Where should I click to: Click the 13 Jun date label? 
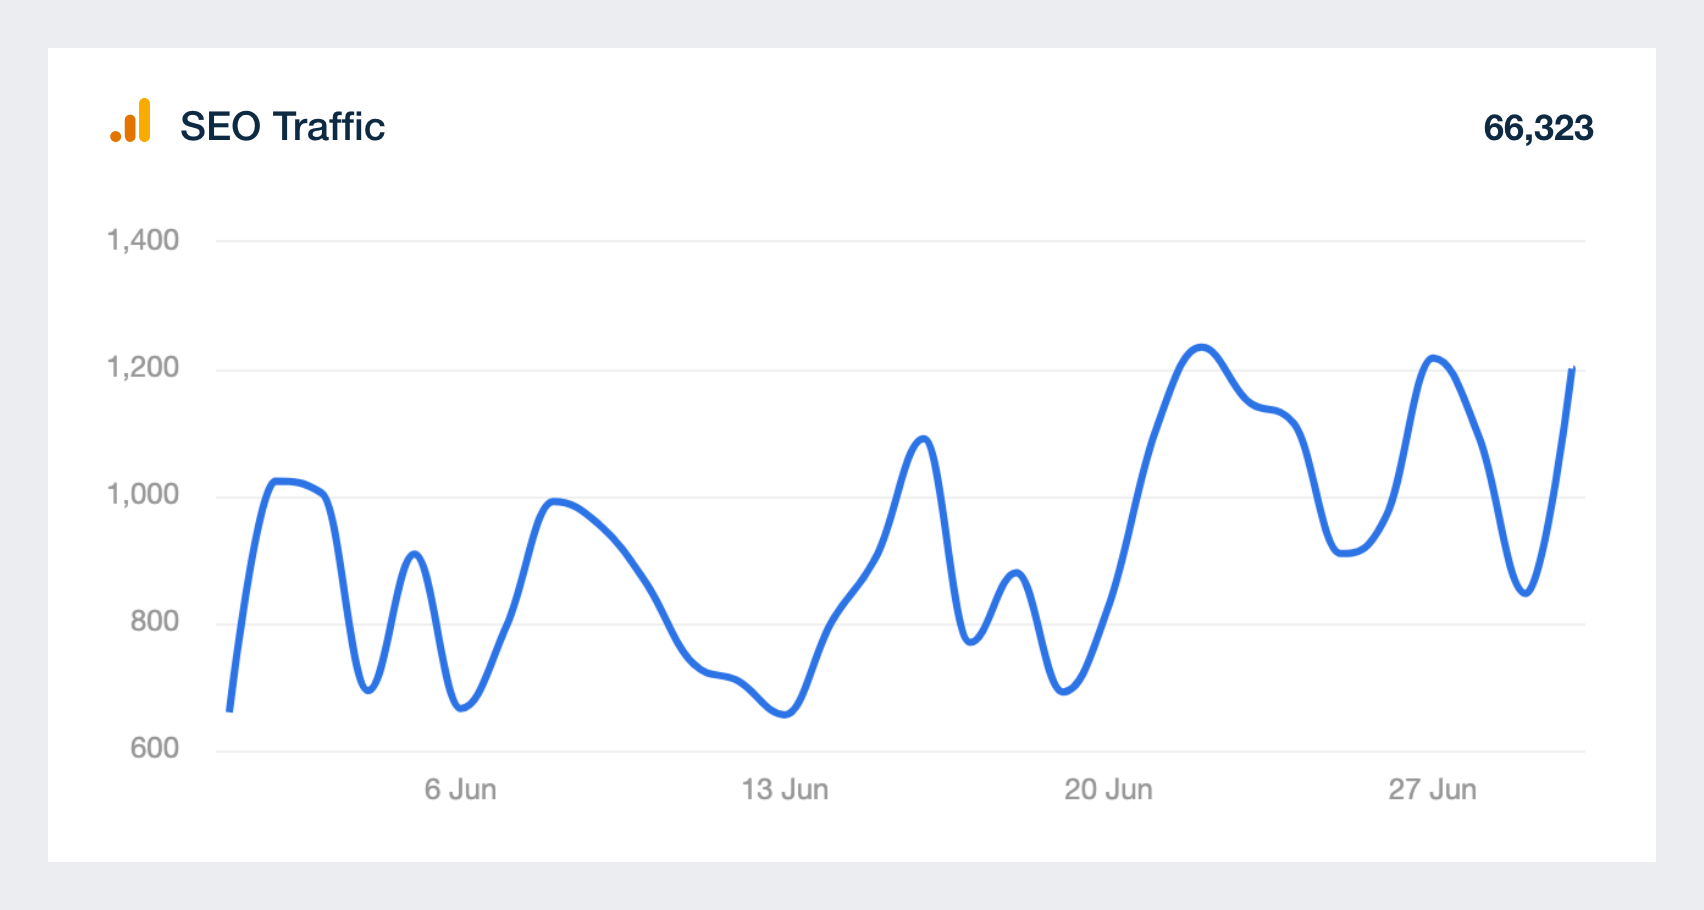[785, 790]
